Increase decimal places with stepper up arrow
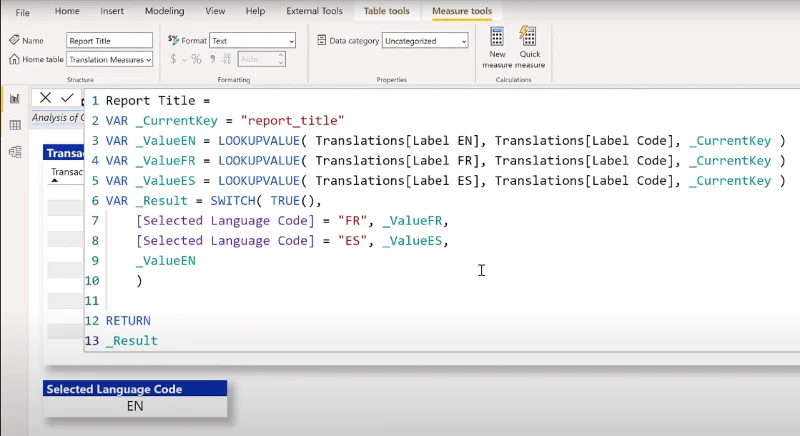The width and height of the screenshot is (800, 436). [x=281, y=55]
